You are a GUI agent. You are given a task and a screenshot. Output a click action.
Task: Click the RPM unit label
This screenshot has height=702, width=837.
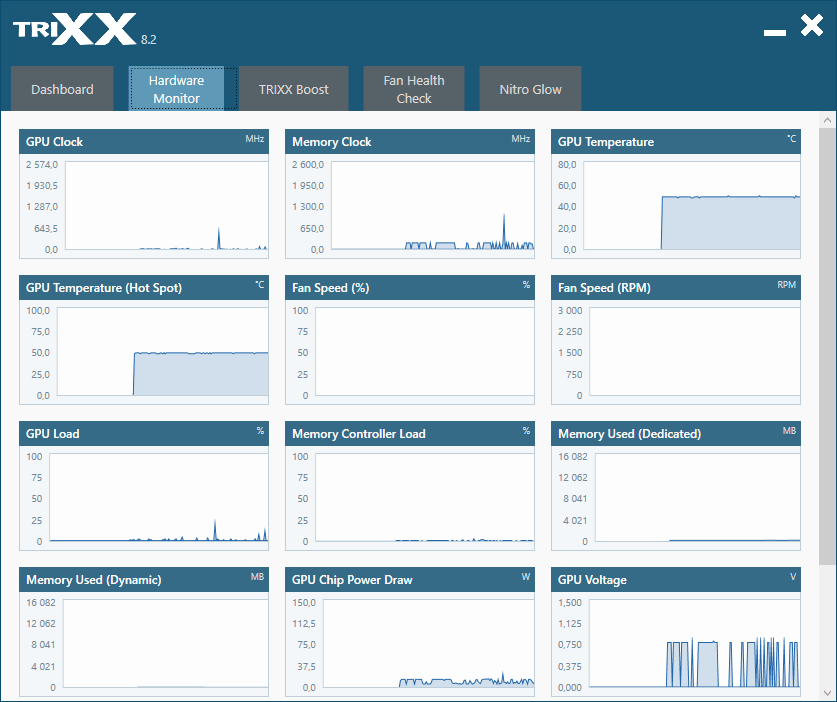click(786, 285)
